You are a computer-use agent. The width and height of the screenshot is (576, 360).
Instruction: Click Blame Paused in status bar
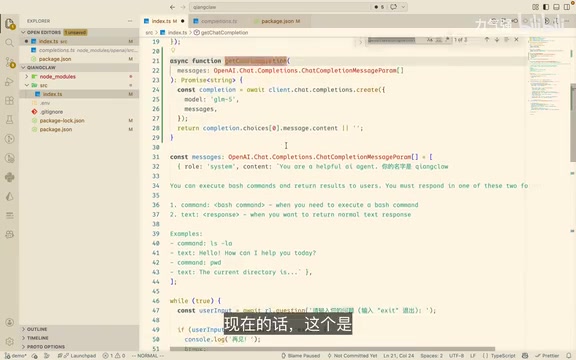click(300, 356)
